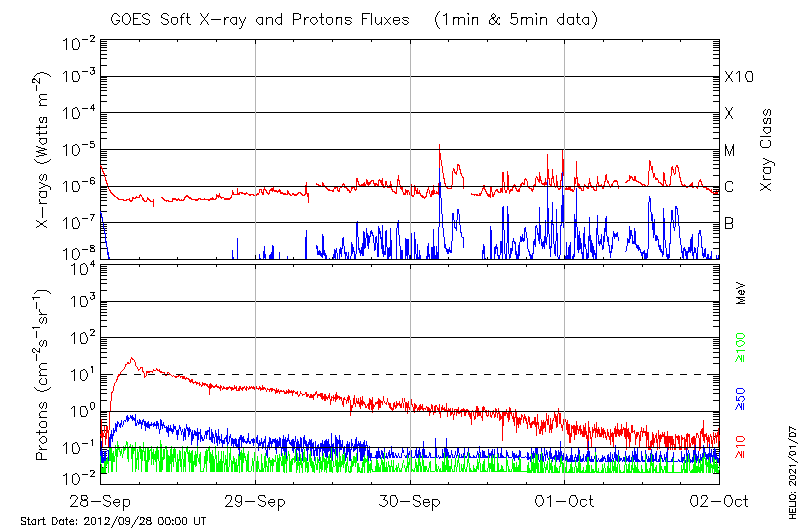Screen dimensions: 800x530
Task: Click the C flare class label
Action: click(729, 187)
